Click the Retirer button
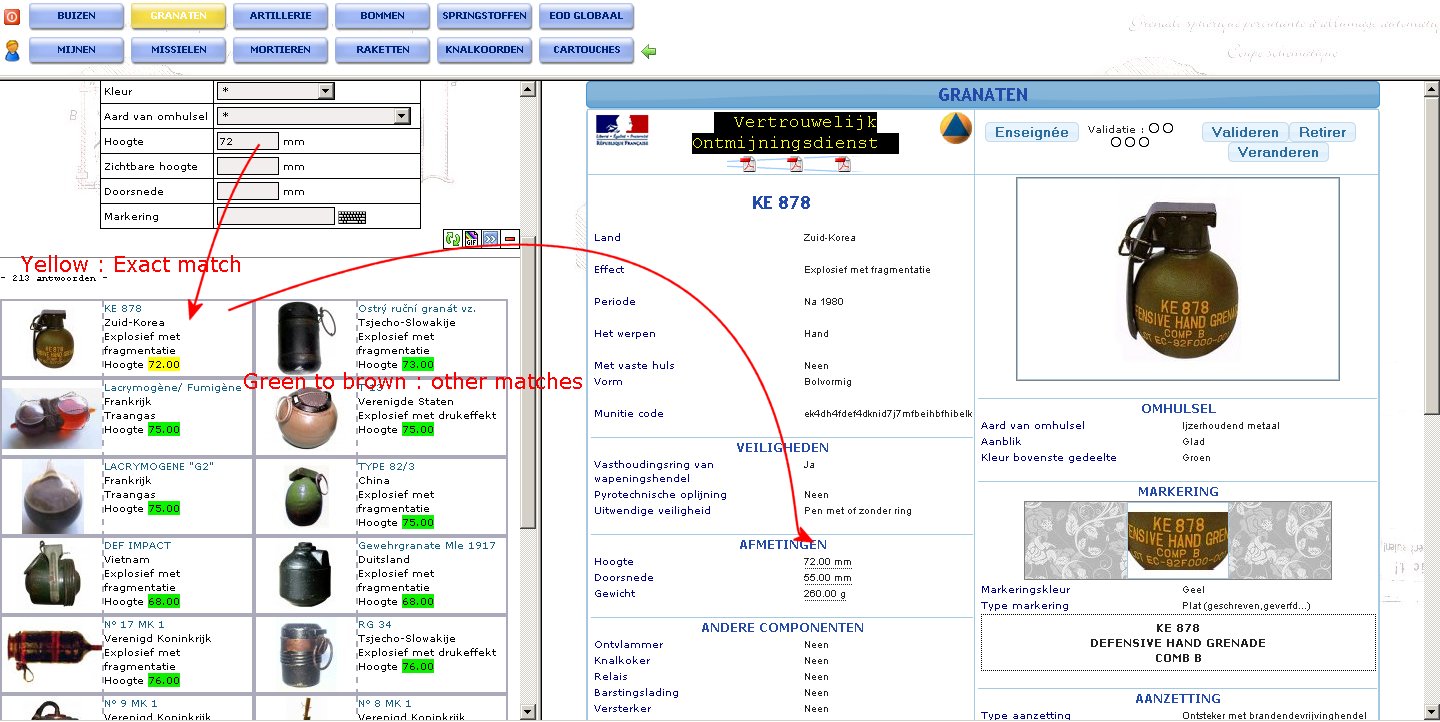 coord(1322,132)
